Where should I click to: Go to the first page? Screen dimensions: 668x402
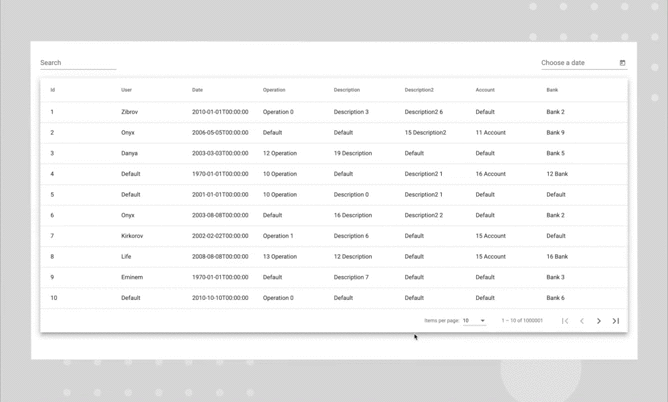565,321
